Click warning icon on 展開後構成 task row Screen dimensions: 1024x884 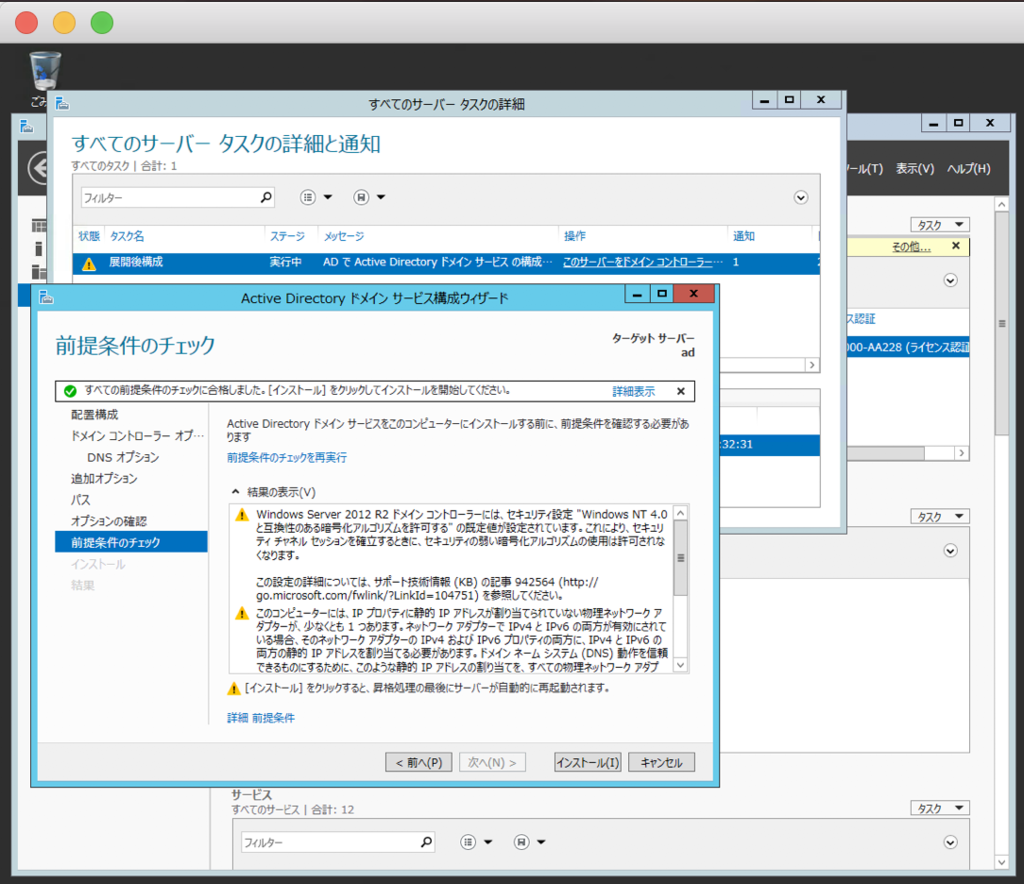click(x=89, y=263)
